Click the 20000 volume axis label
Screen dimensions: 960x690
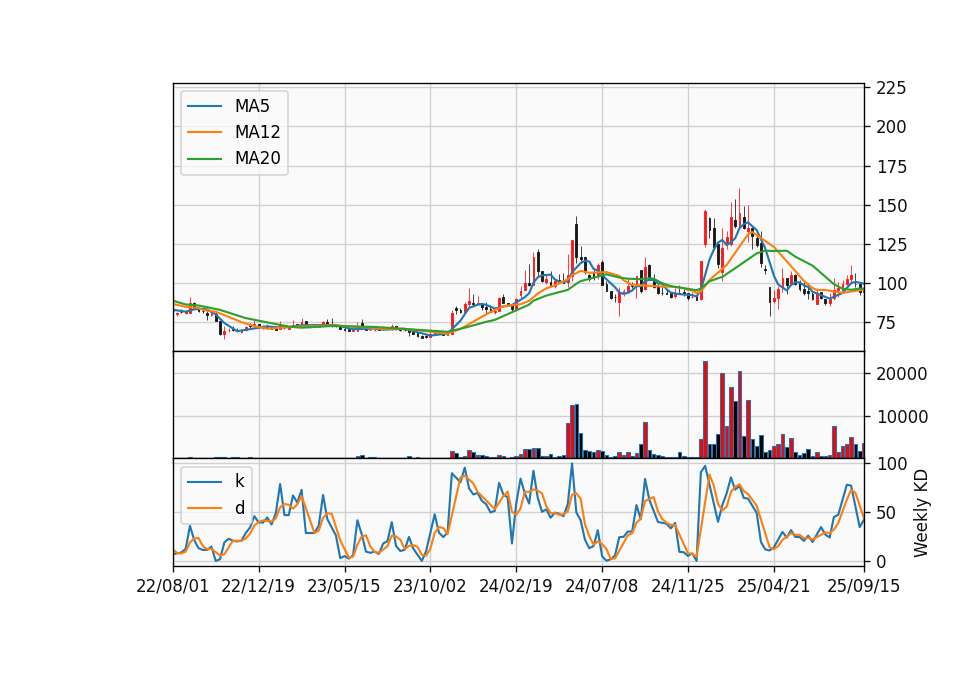[902, 373]
